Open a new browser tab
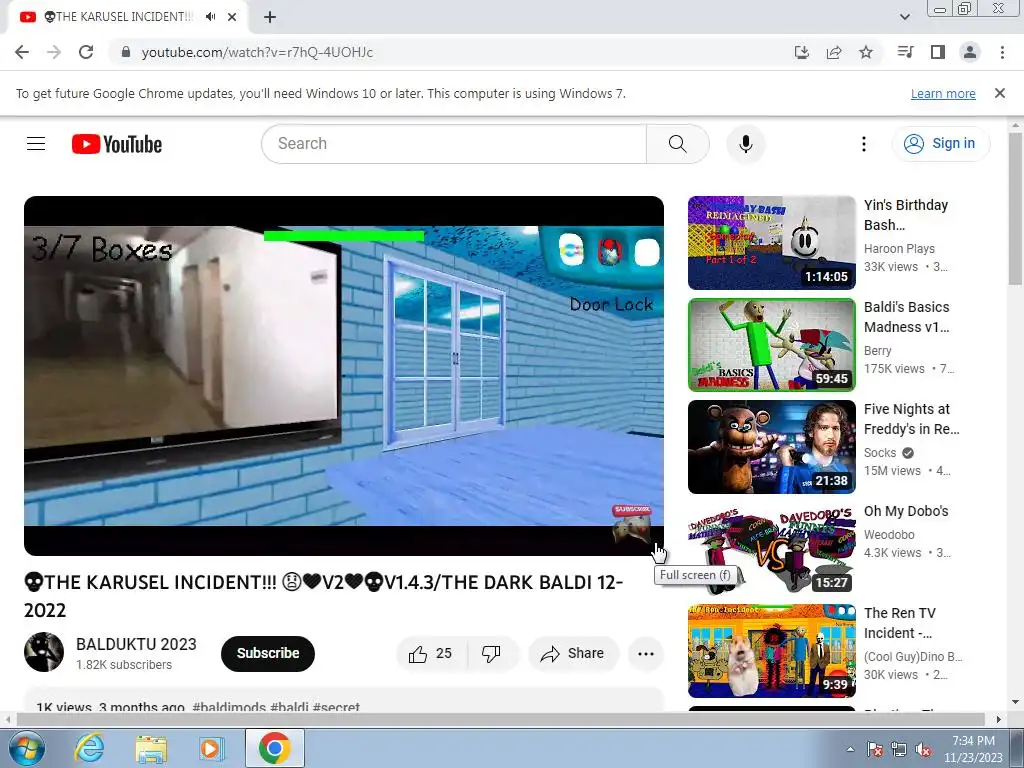 point(270,17)
